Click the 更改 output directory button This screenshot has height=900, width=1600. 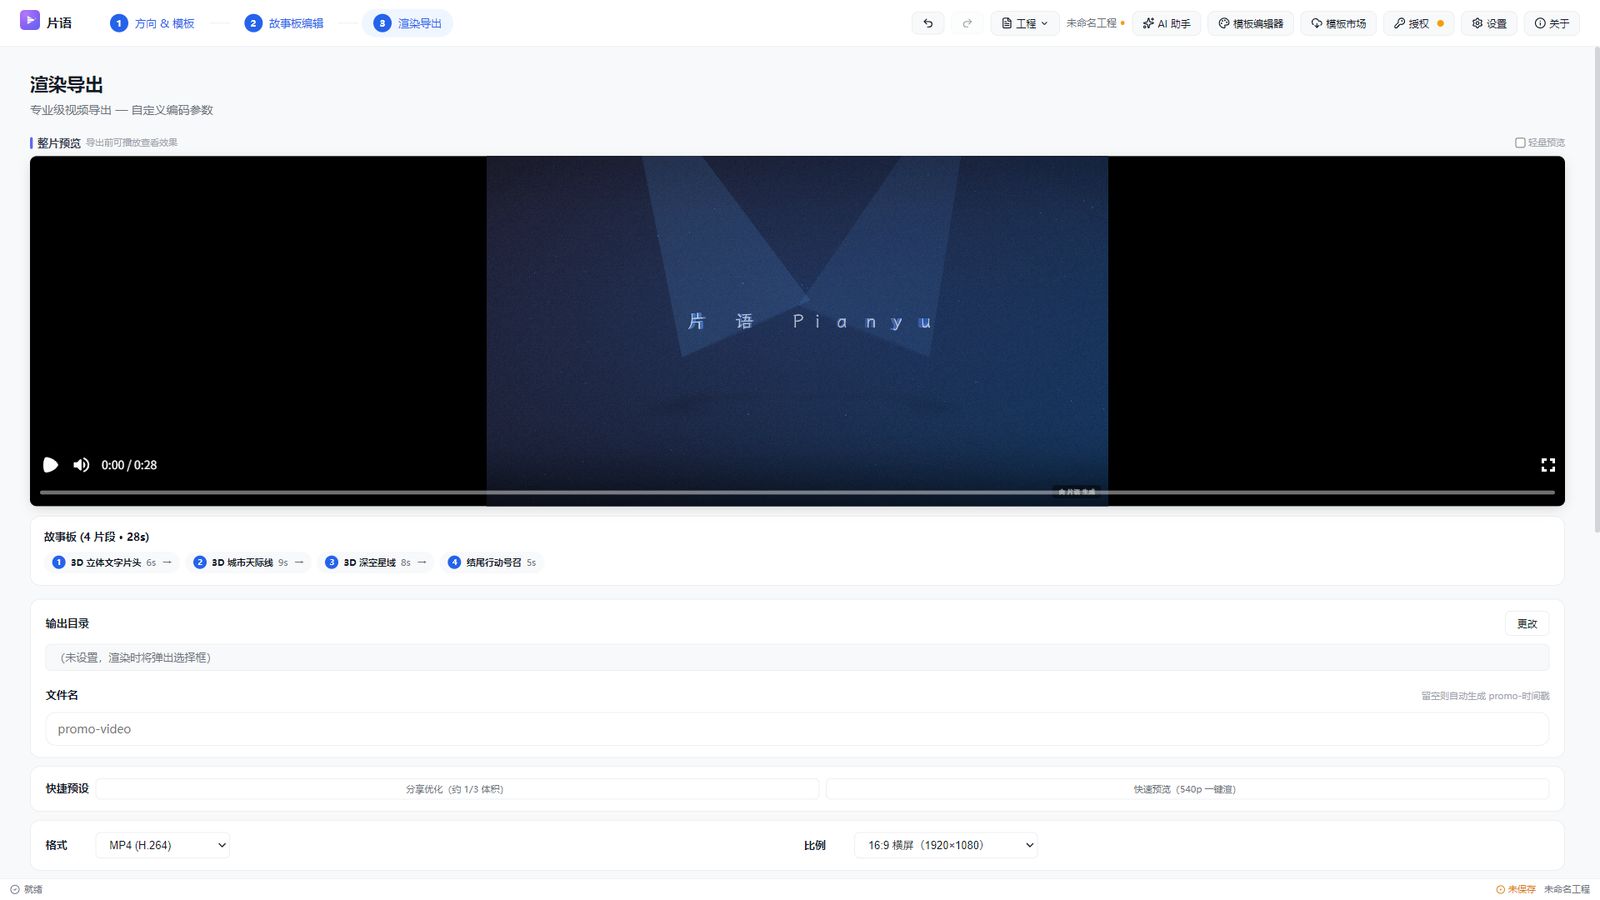point(1527,623)
